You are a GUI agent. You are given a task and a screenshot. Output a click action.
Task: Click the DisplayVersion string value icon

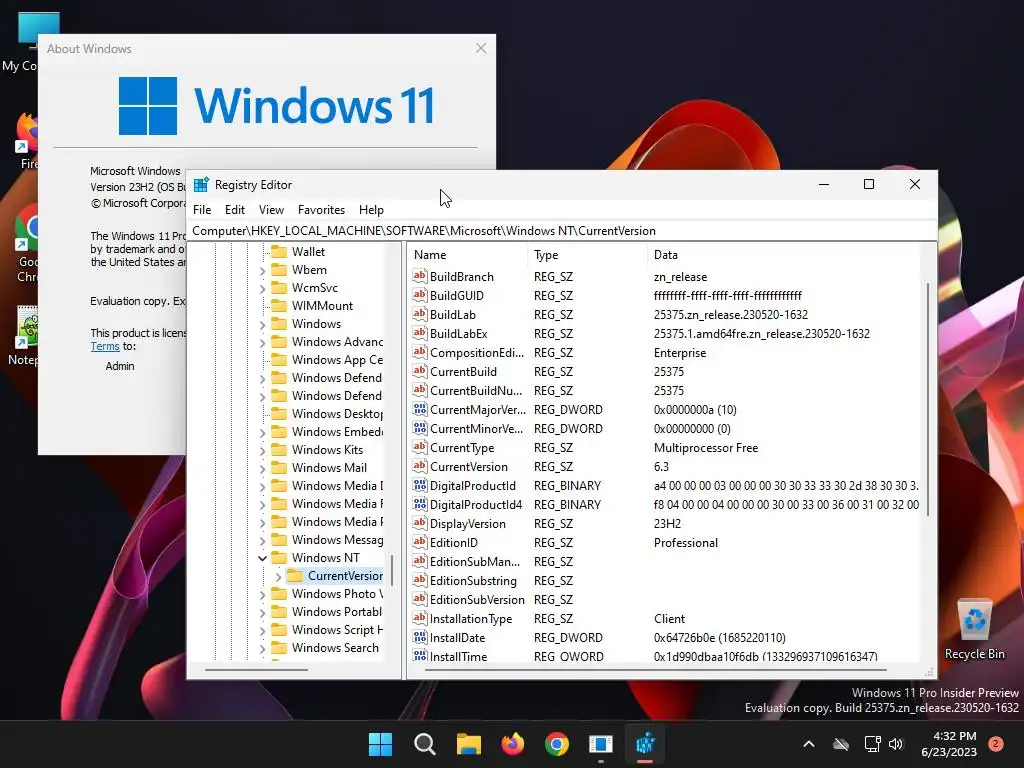tap(419, 523)
